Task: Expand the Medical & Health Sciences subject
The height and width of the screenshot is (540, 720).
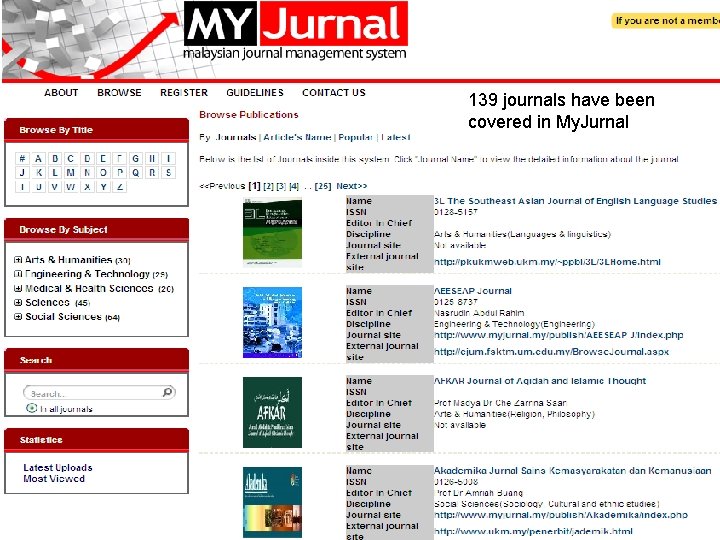Action: point(18,288)
